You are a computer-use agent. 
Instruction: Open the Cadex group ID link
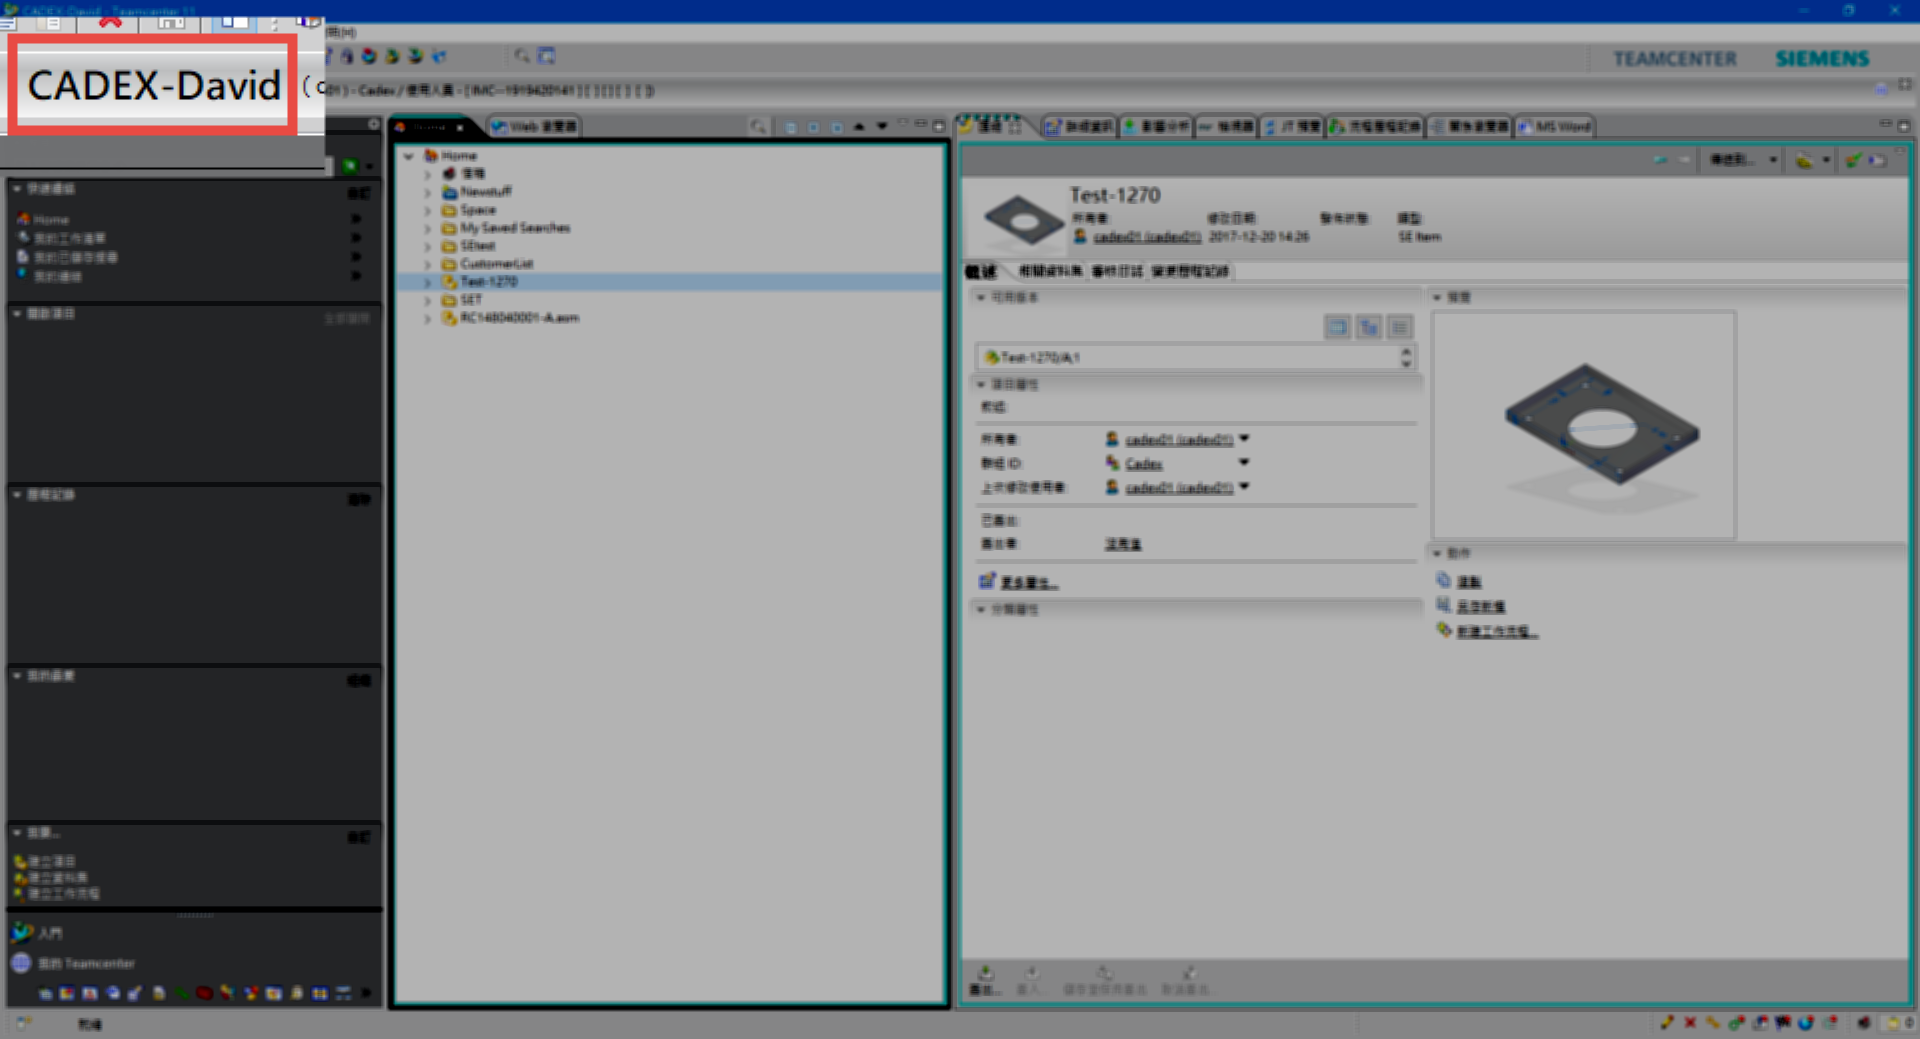[1143, 464]
